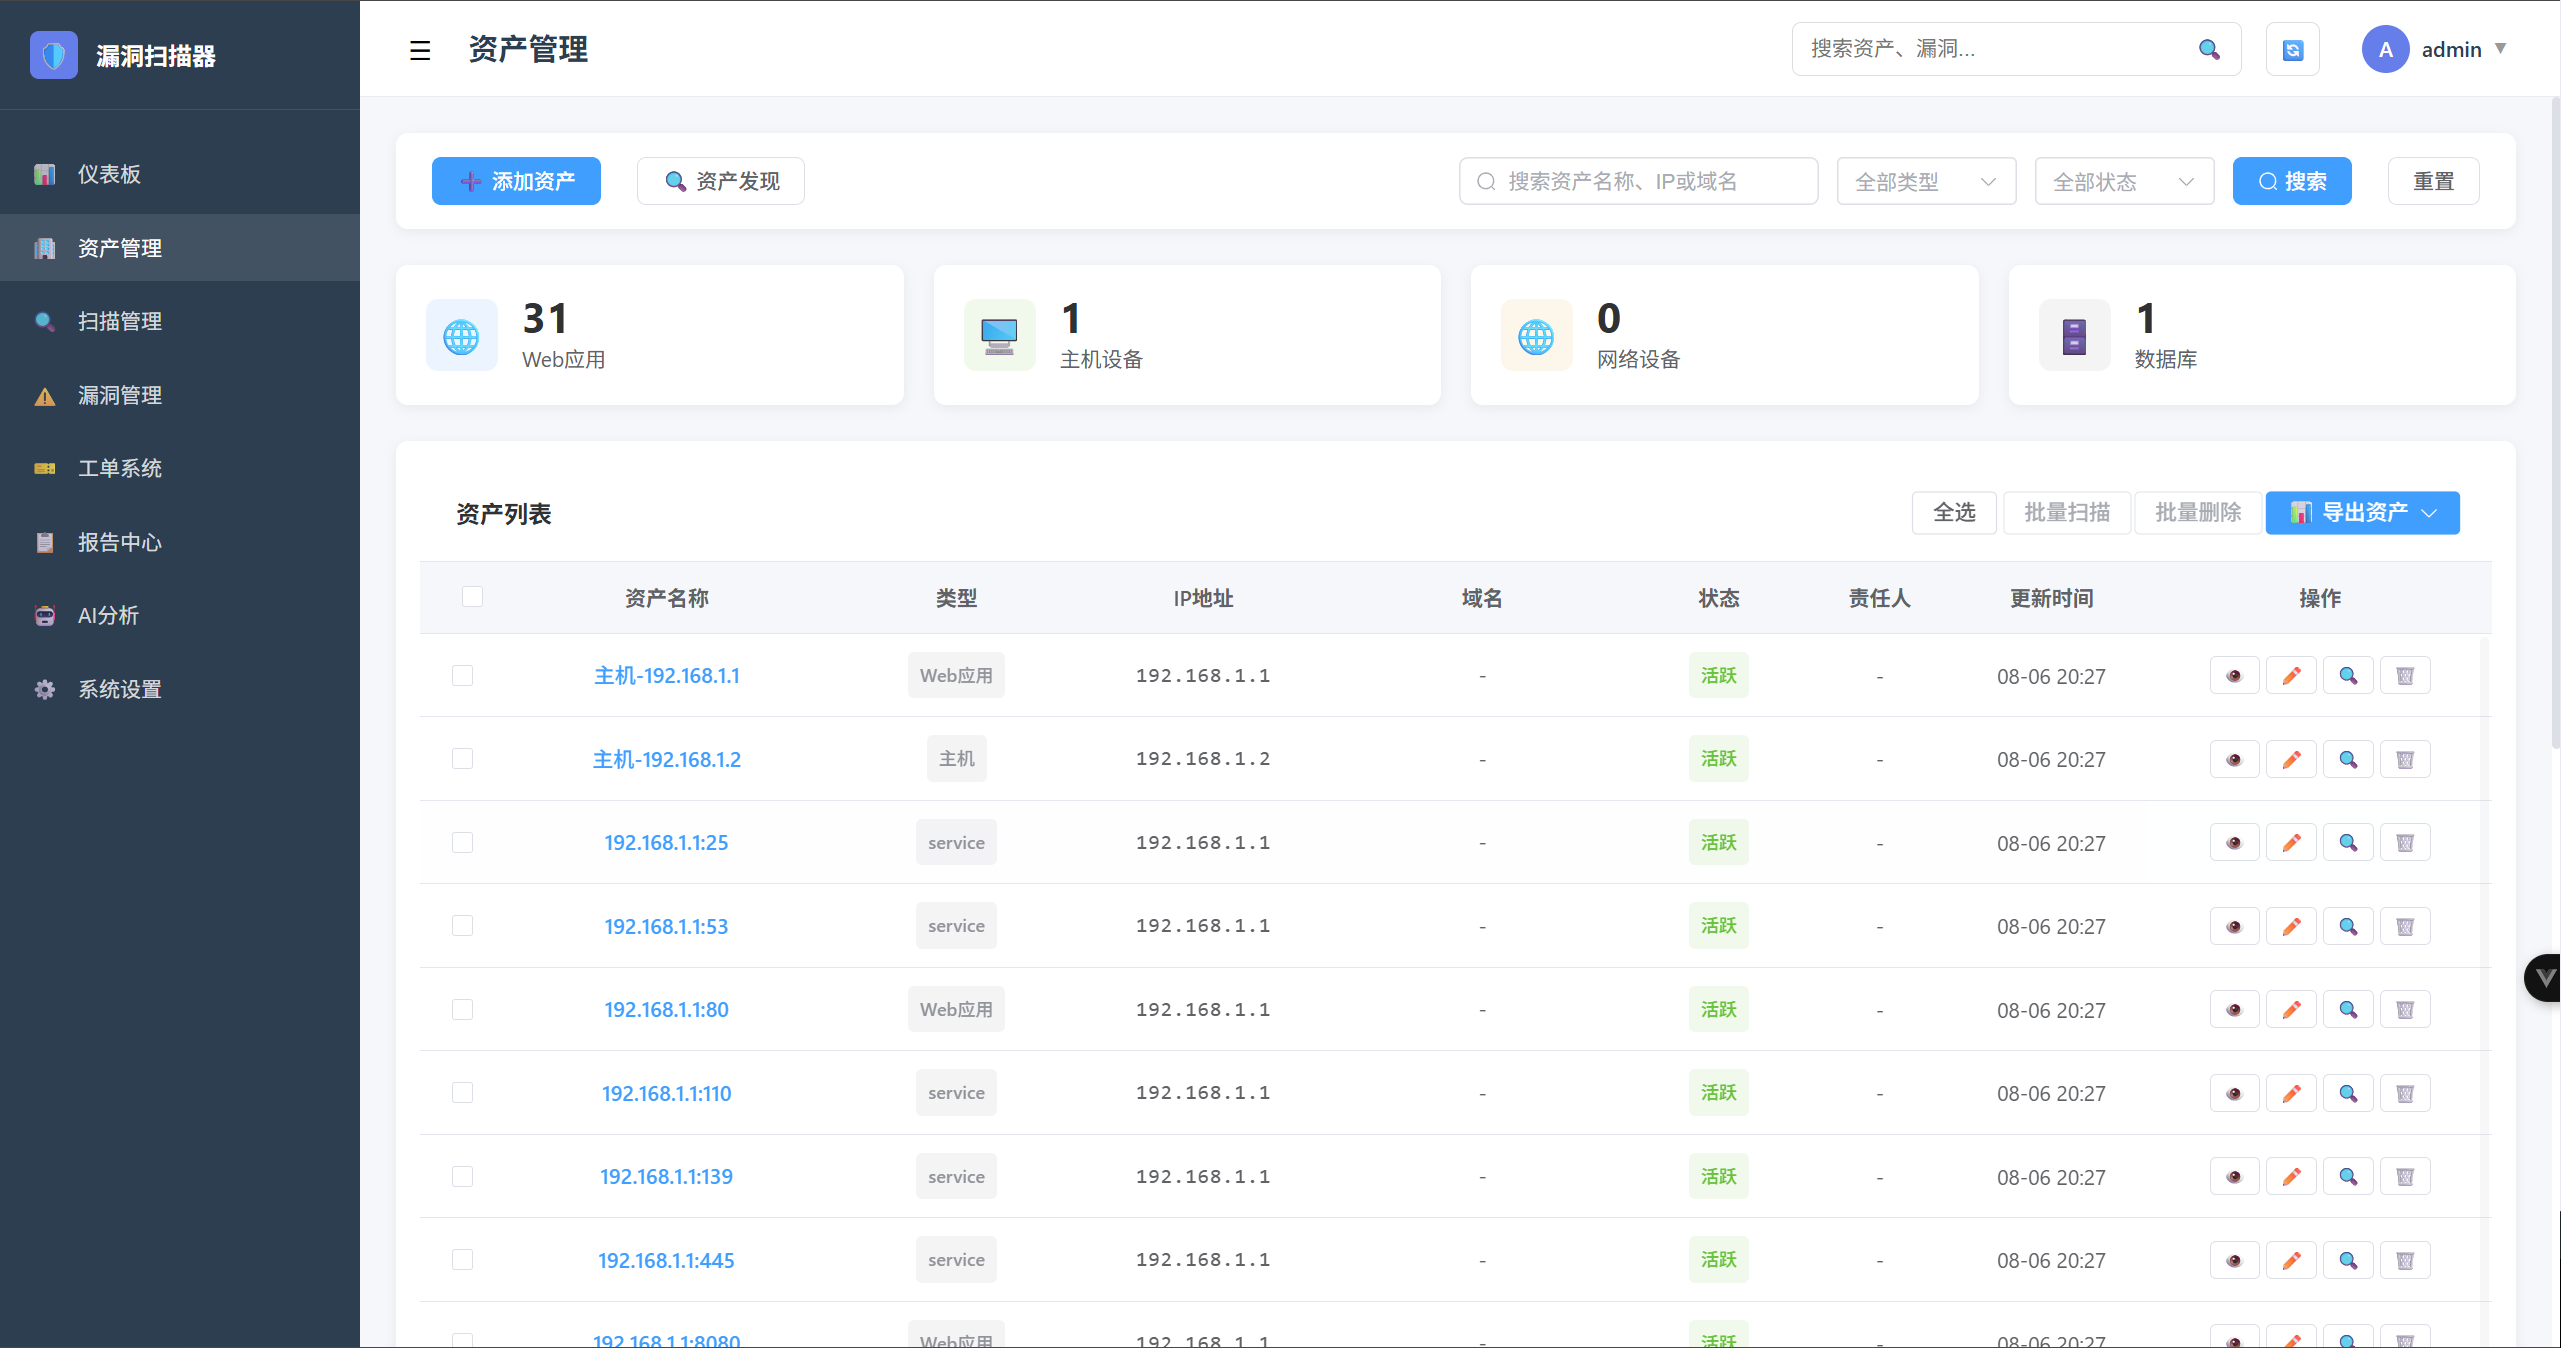This screenshot has width=2561, height=1348.
Task: Open 扫描管理 in the sidebar menu
Action: pyautogui.click(x=120, y=321)
